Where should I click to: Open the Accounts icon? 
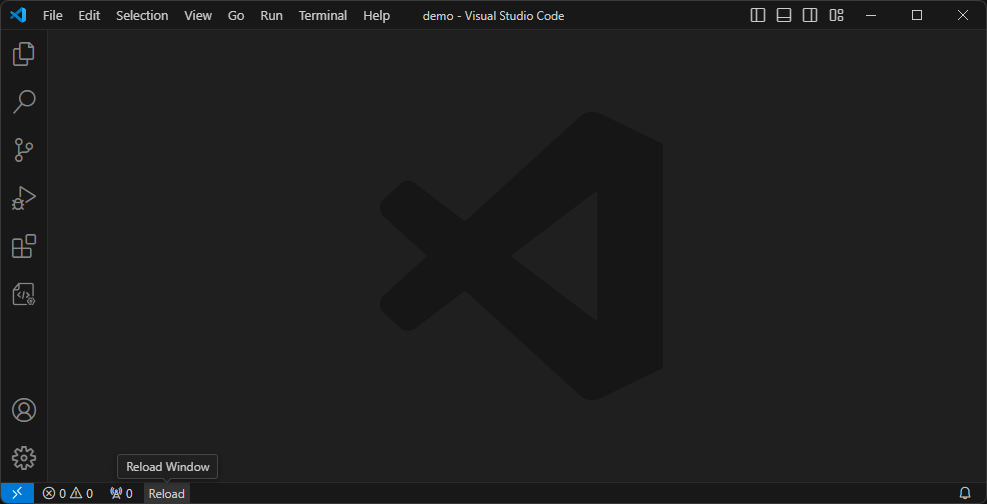point(24,410)
